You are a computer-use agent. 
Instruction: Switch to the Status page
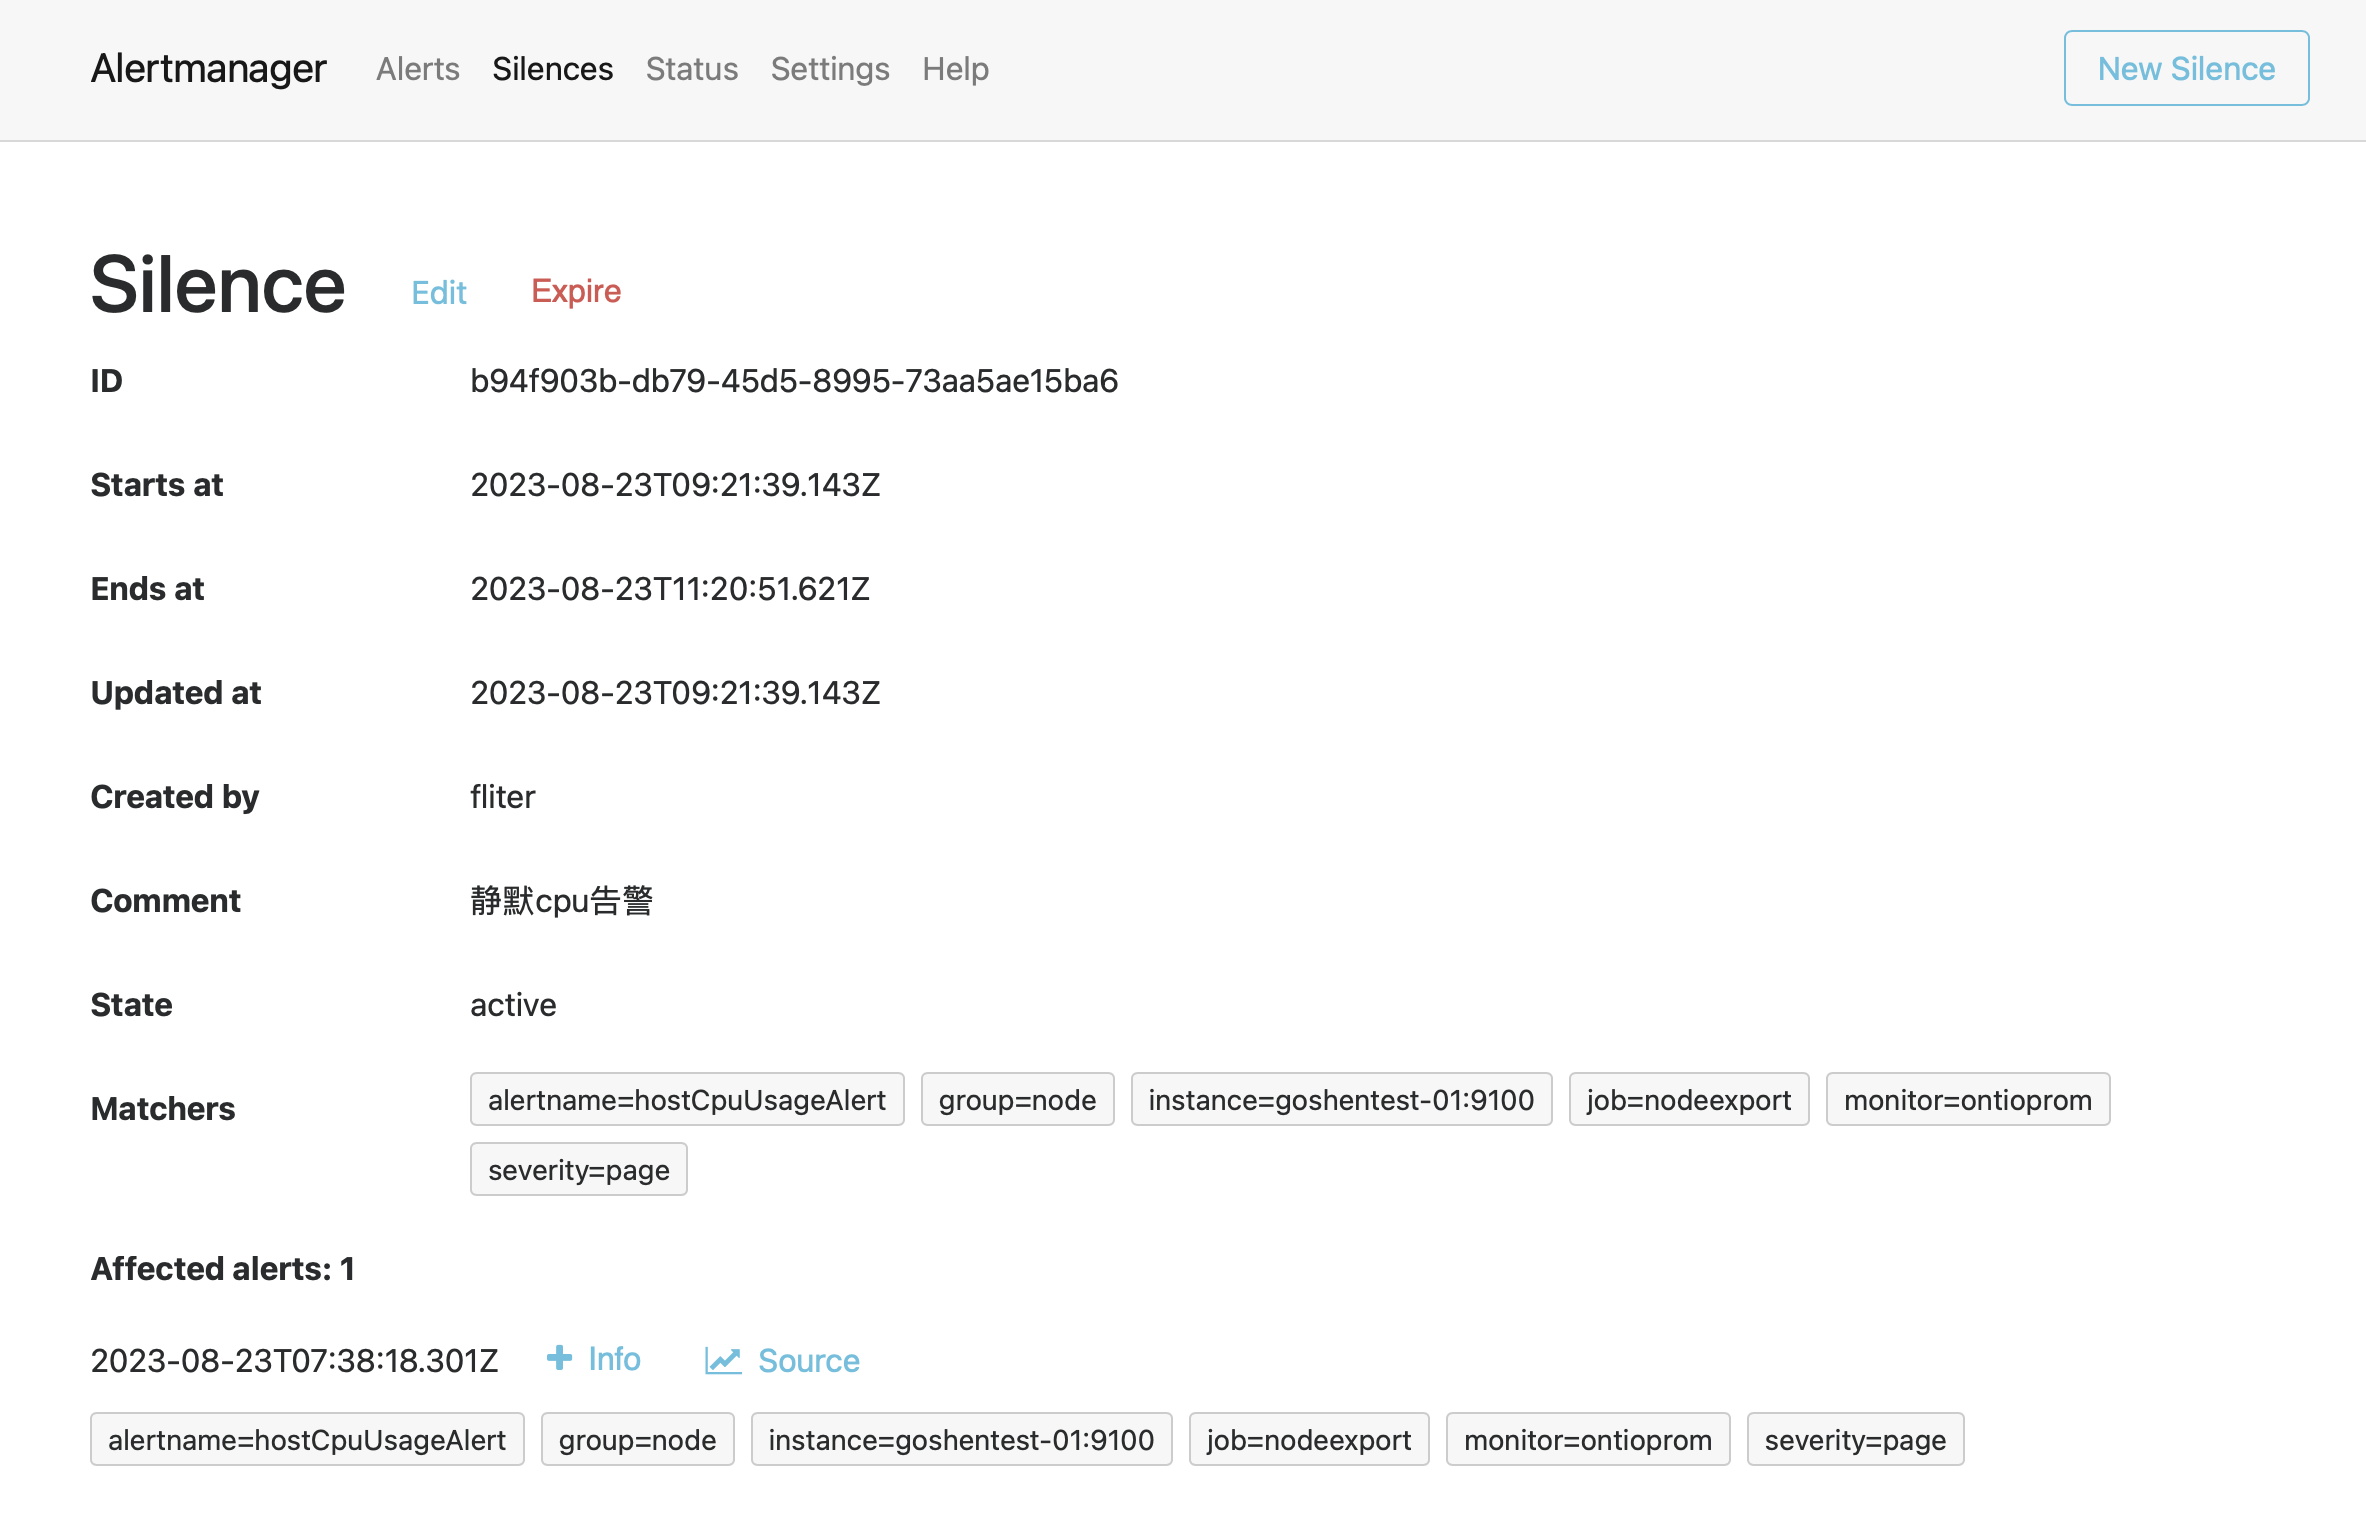[x=691, y=69]
